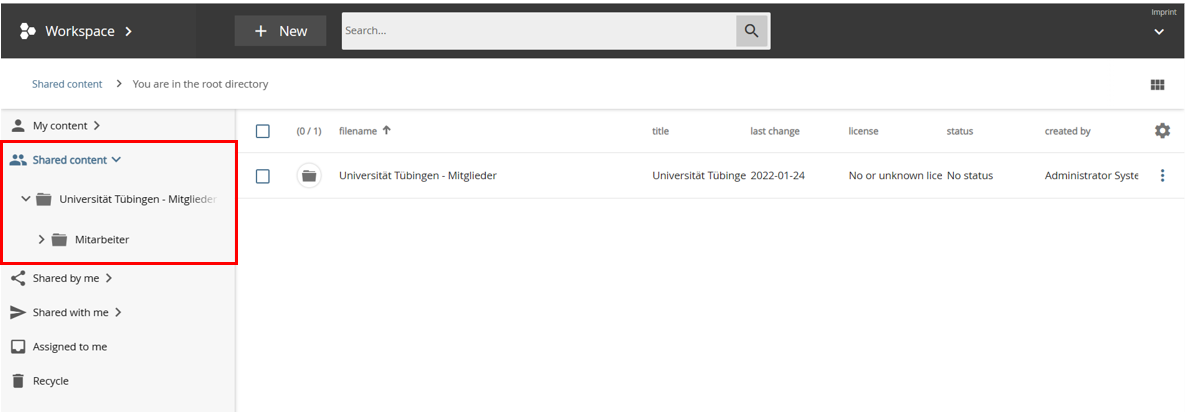Click folder icon in the file list row
This screenshot has height=412, width=1185.
click(x=309, y=176)
